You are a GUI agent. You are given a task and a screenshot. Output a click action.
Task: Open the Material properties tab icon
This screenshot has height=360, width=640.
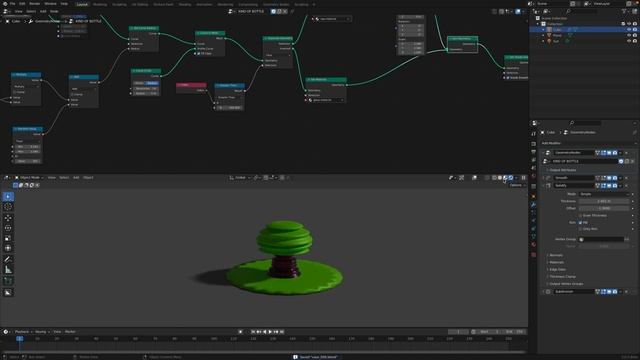click(533, 244)
